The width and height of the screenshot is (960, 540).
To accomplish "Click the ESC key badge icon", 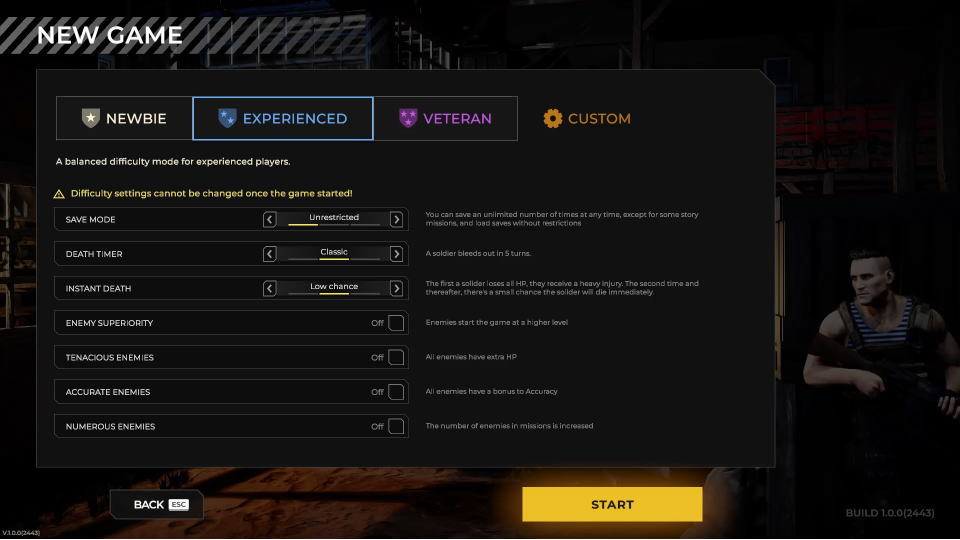I will coord(178,505).
